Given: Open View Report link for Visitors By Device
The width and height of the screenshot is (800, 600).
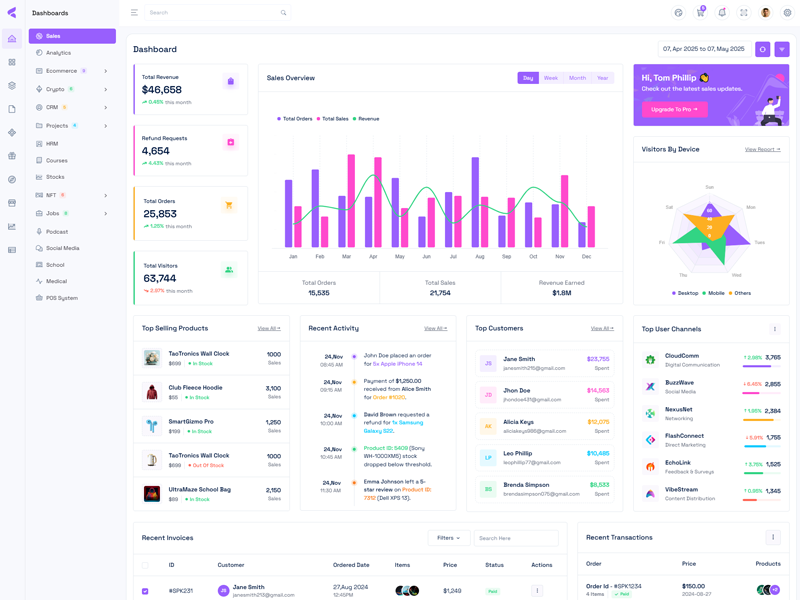Looking at the screenshot, I should 762,149.
